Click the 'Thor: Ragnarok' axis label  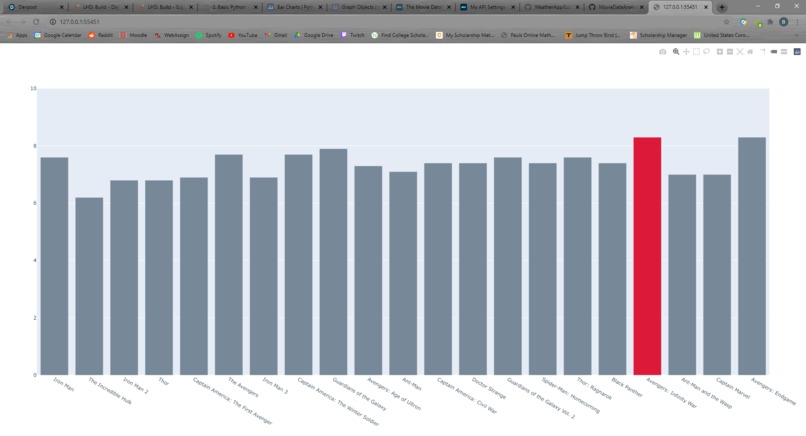click(x=595, y=388)
